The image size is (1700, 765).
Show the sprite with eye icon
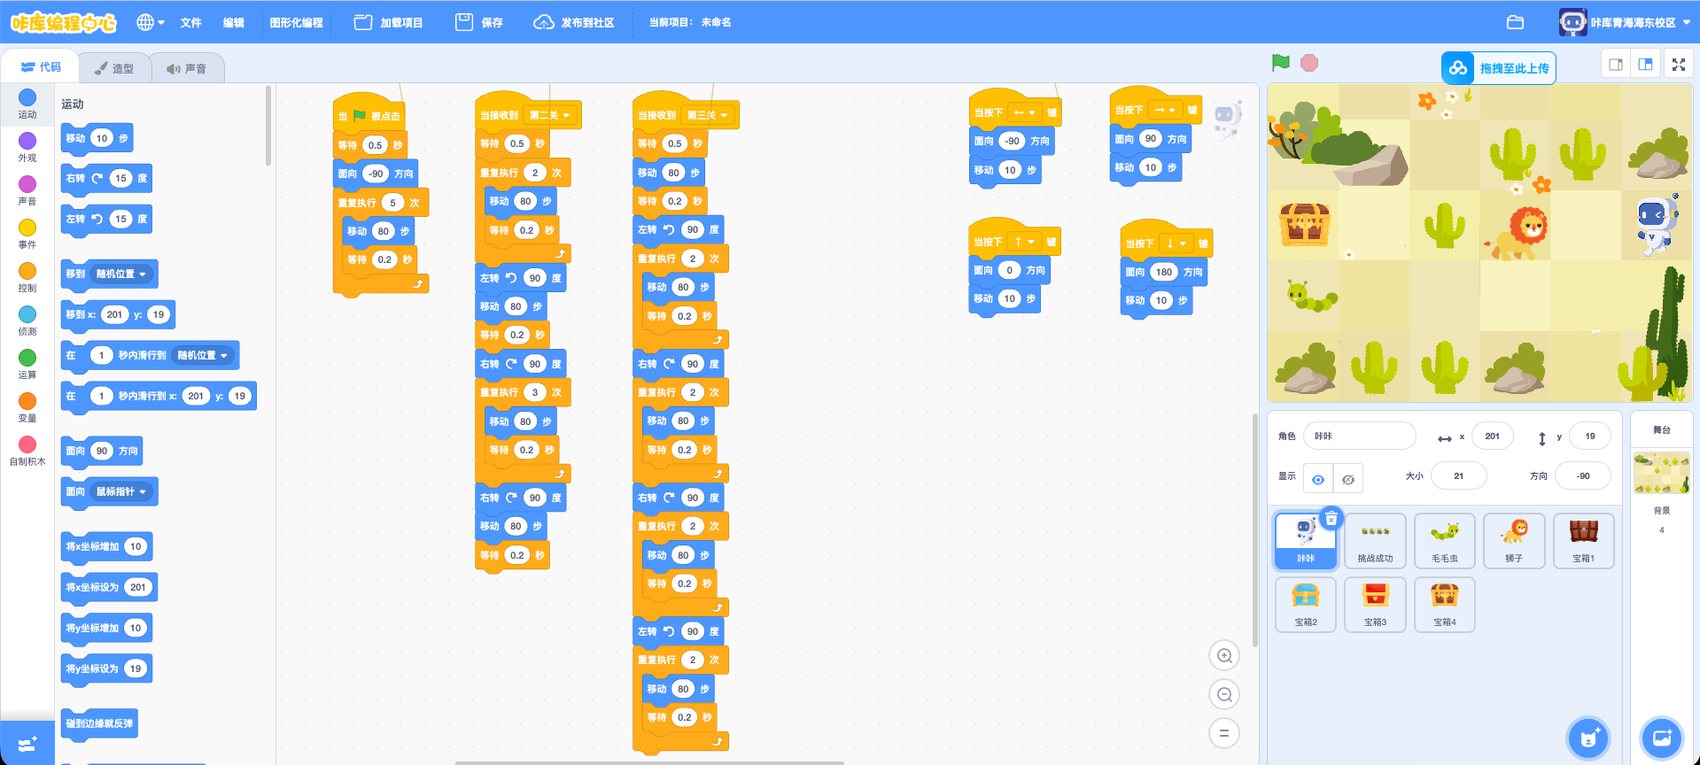pos(1318,479)
